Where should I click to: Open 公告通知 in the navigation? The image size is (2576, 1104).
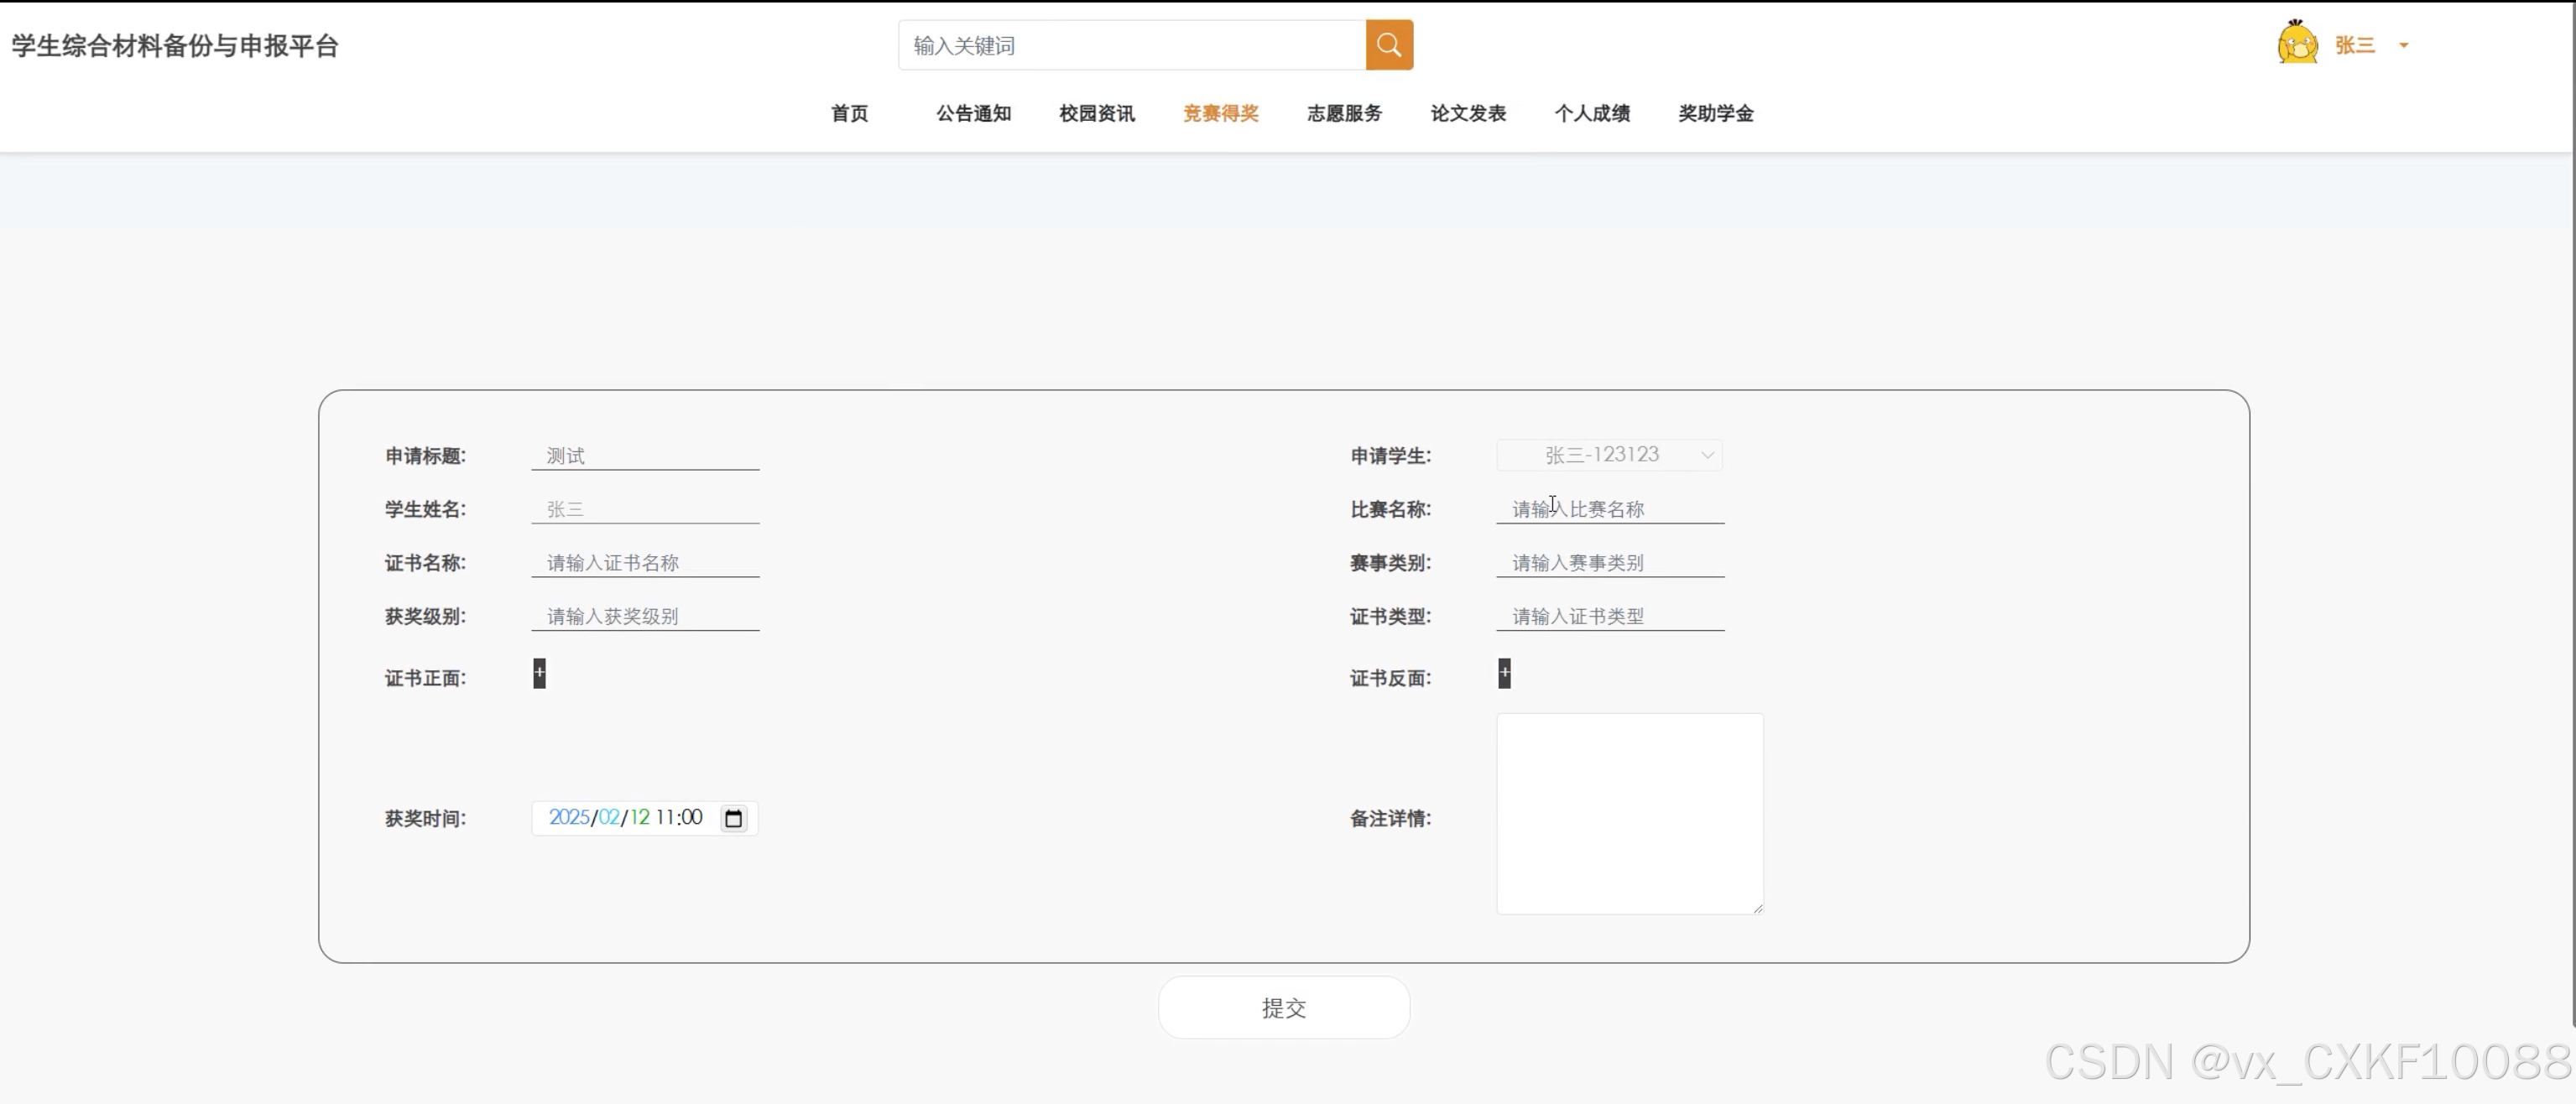973,113
